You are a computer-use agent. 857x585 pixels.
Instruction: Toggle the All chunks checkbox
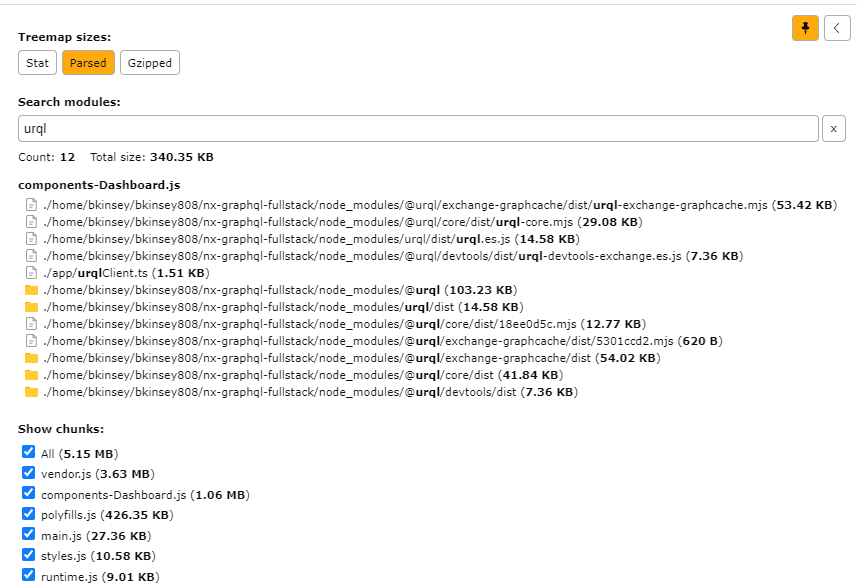[28, 452]
